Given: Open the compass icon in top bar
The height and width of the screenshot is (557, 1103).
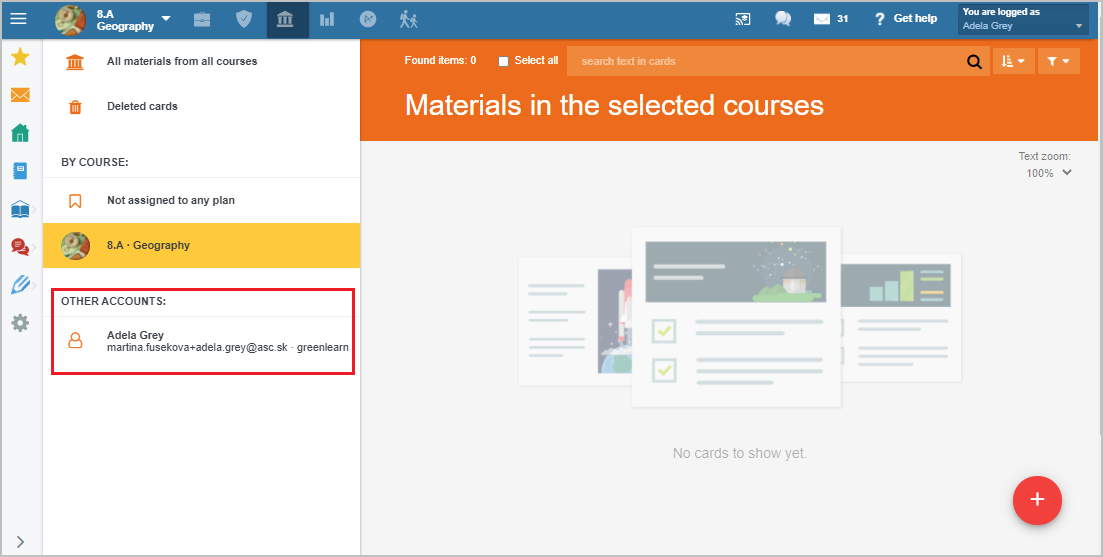Looking at the screenshot, I should (x=368, y=20).
